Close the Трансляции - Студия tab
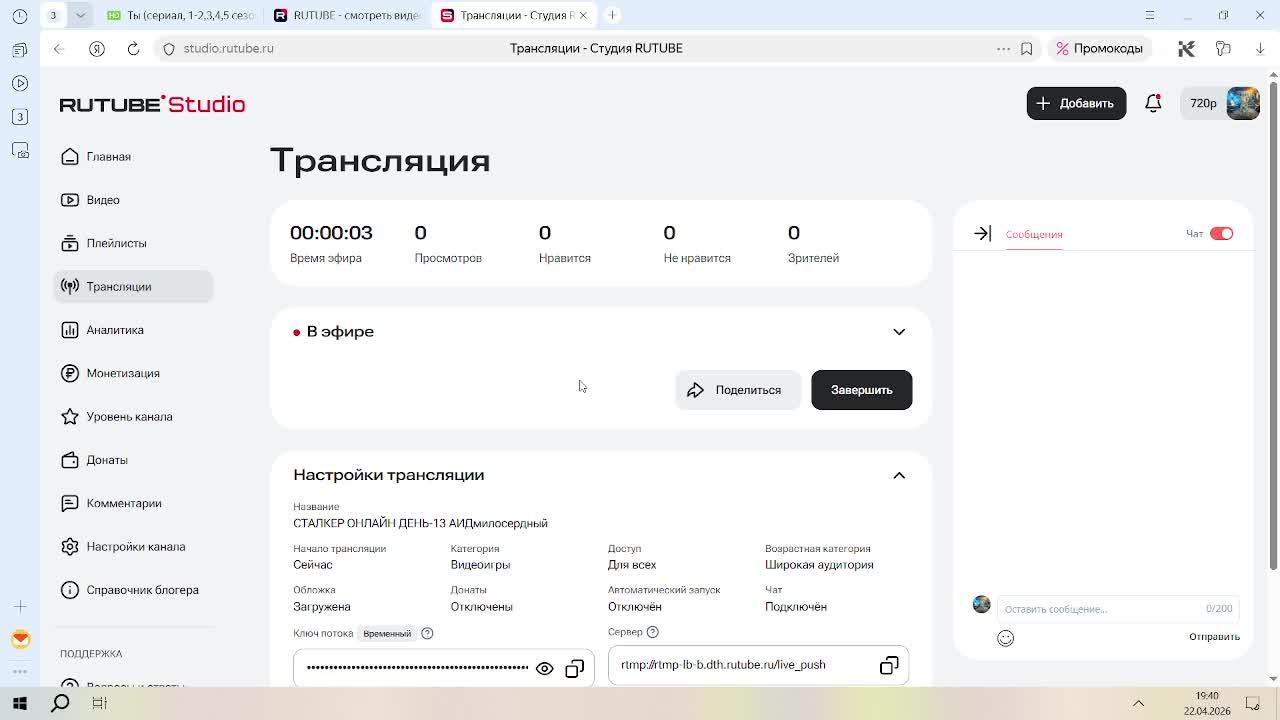Viewport: 1280px width, 720px height. point(583,15)
